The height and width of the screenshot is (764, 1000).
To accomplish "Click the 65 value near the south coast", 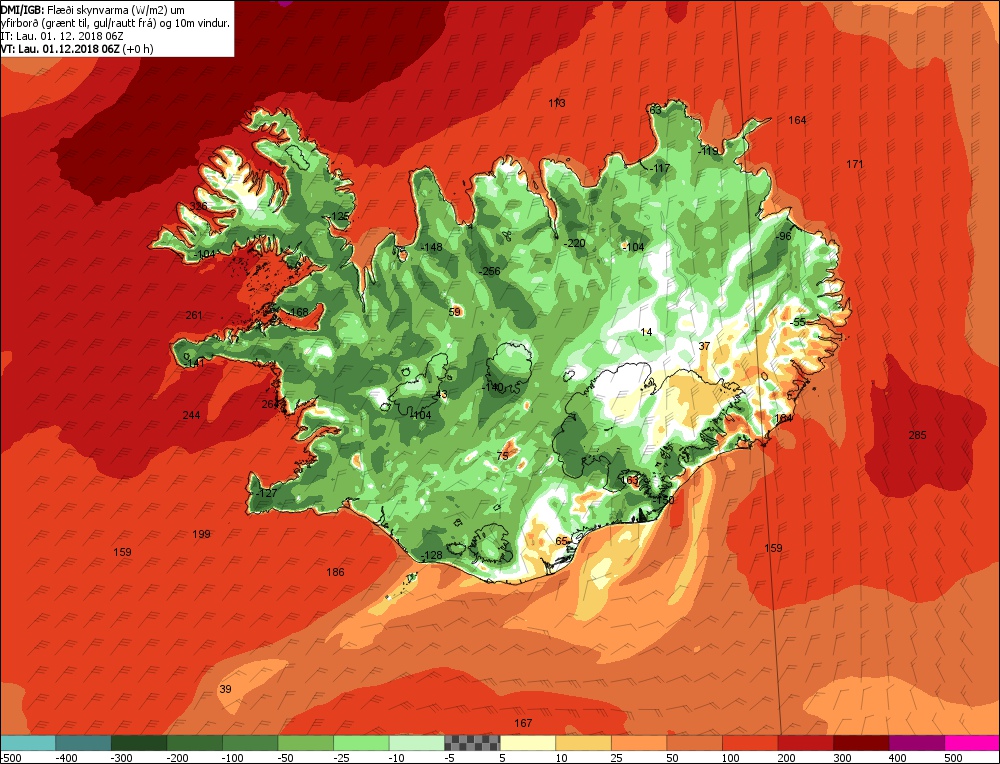I will [561, 541].
